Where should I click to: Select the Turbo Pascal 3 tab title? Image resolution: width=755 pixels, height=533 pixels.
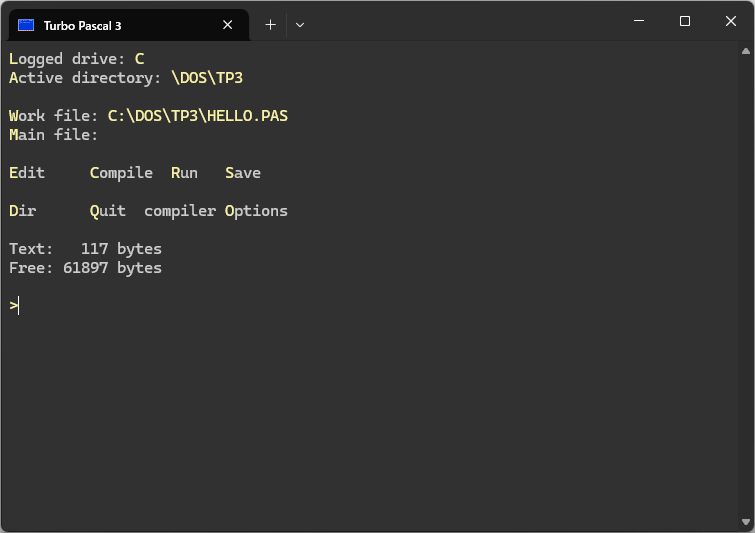pyautogui.click(x=82, y=26)
